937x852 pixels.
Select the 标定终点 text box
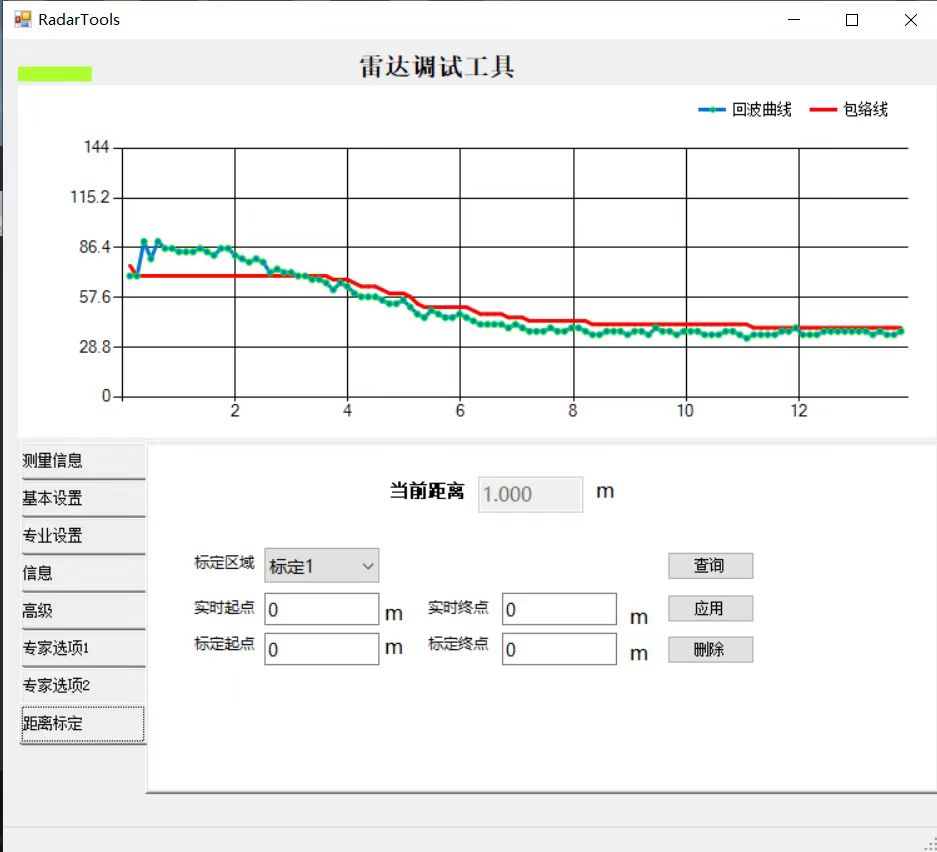pos(559,649)
